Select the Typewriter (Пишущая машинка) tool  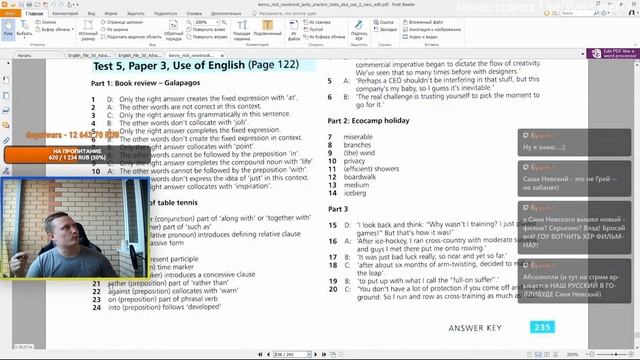(x=242, y=30)
